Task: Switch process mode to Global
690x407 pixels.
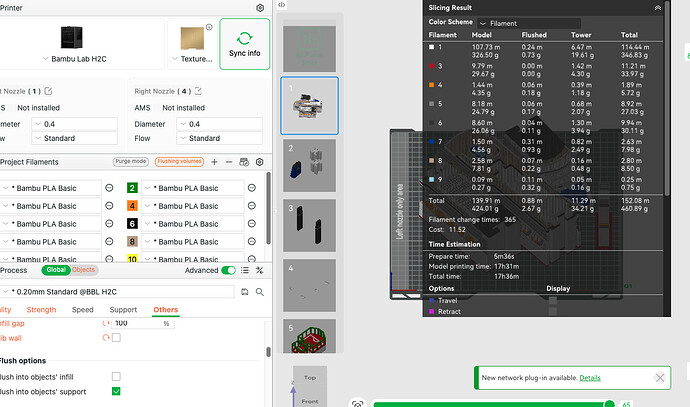Action: (56, 270)
